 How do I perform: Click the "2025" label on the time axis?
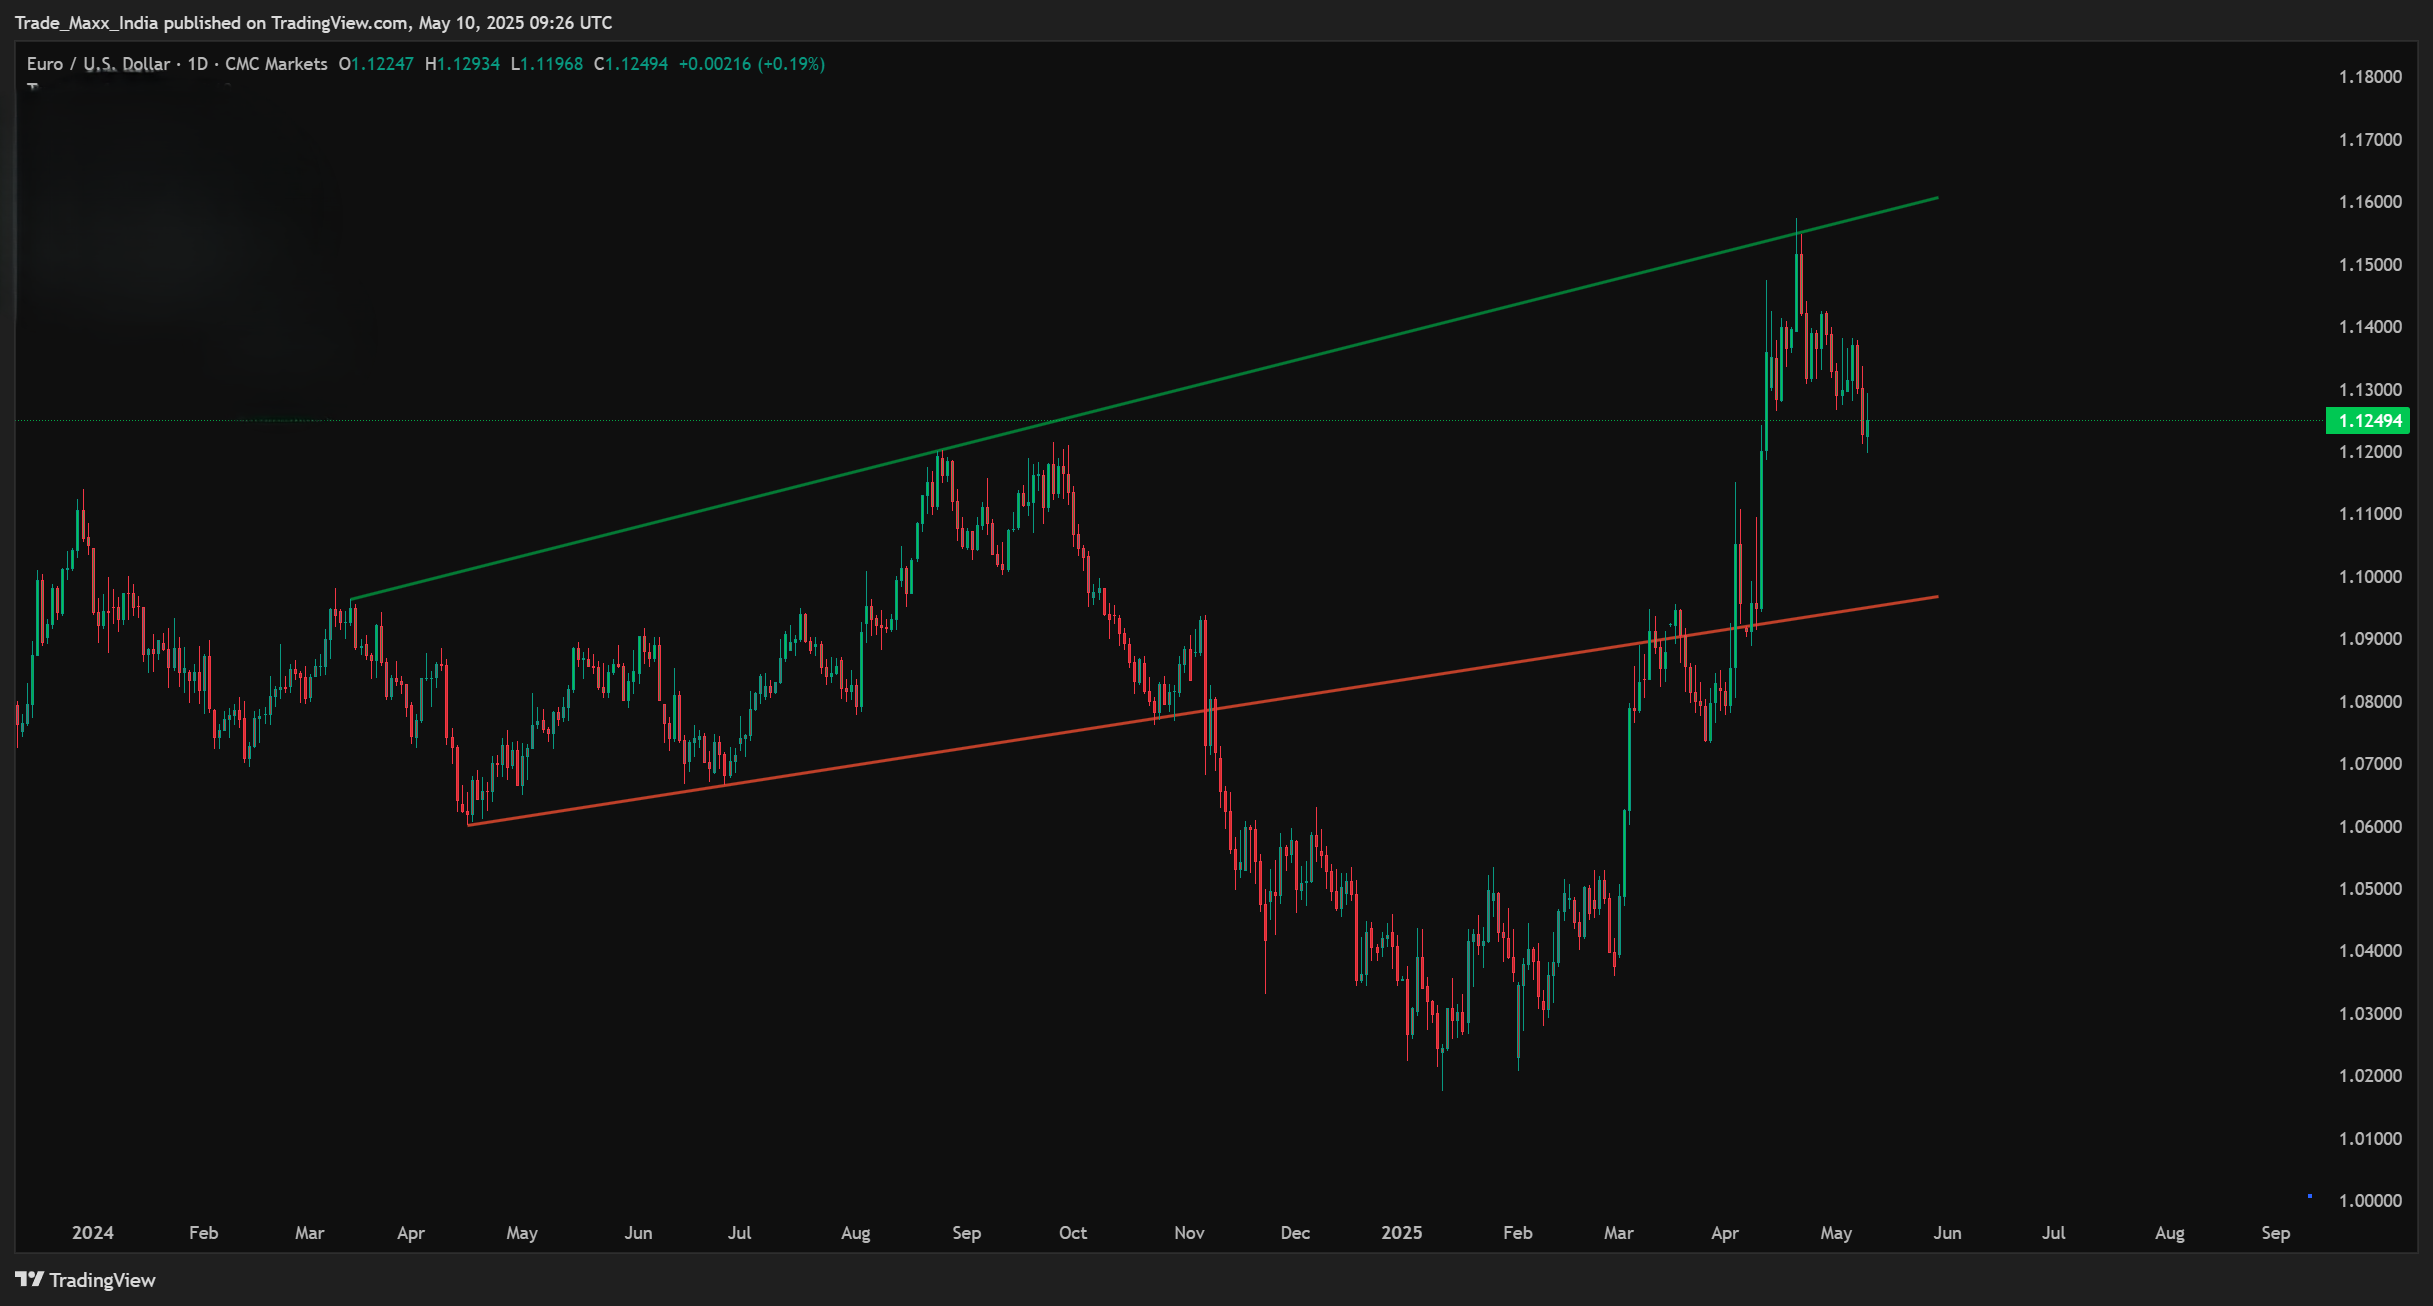pos(1403,1233)
